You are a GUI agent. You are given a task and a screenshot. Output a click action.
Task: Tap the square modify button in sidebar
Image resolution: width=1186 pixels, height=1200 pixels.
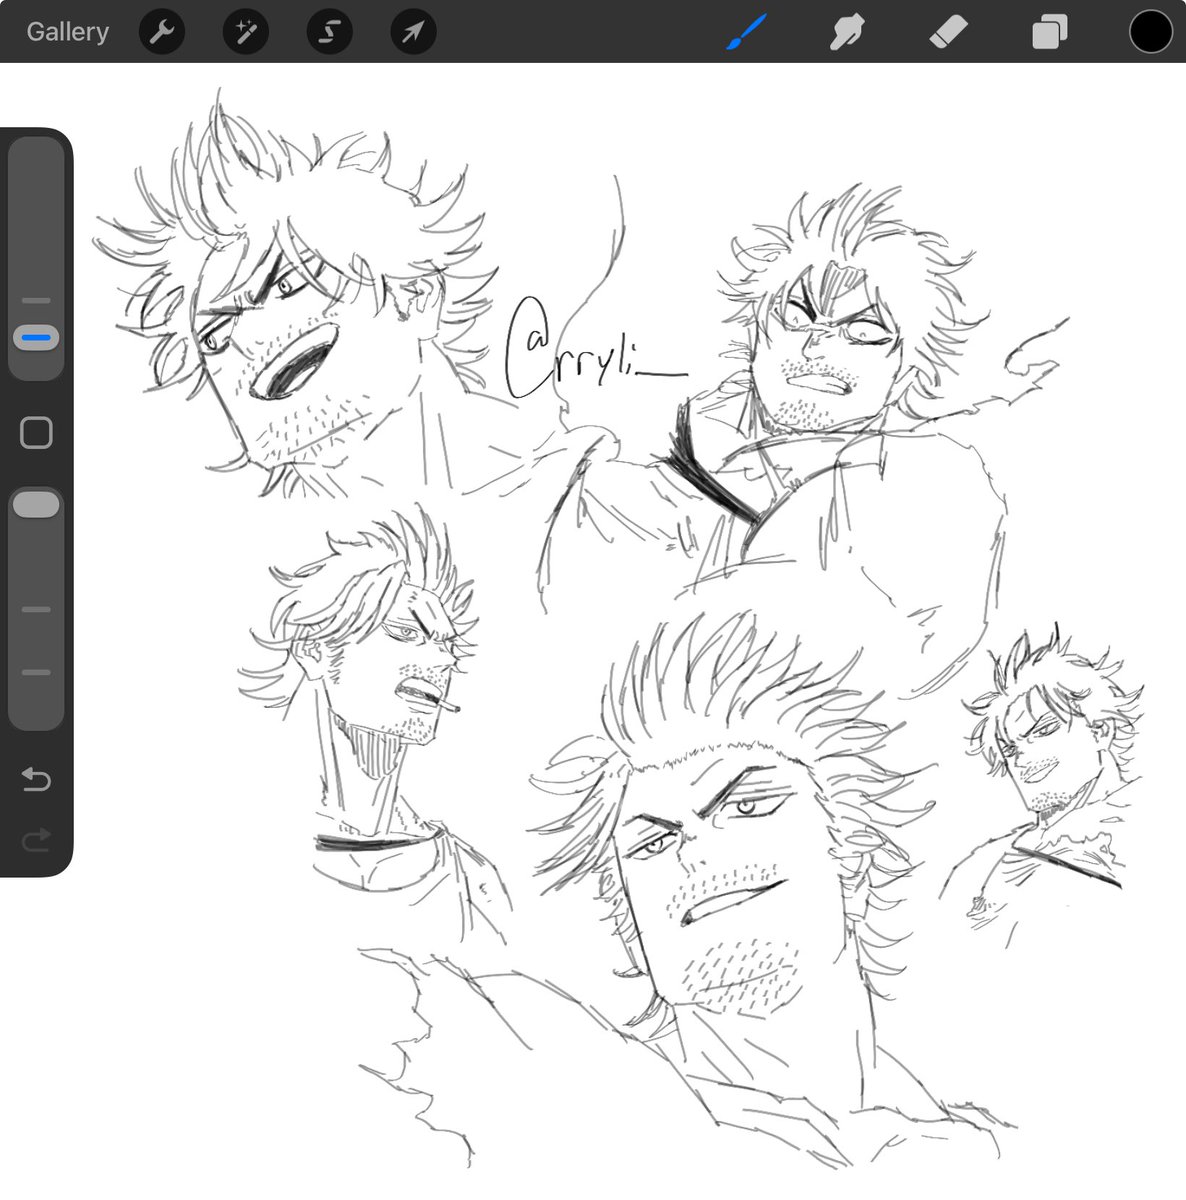[x=36, y=433]
